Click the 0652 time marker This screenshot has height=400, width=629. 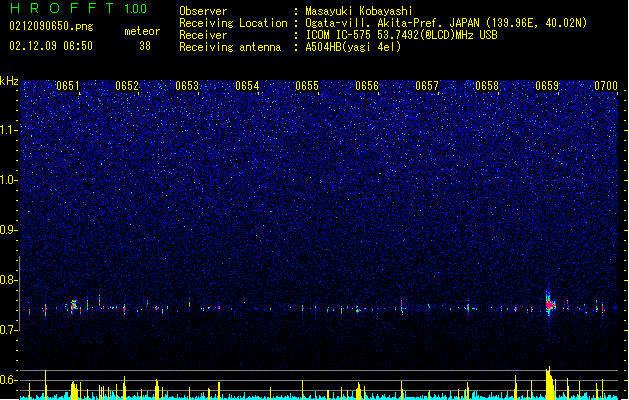pos(127,86)
